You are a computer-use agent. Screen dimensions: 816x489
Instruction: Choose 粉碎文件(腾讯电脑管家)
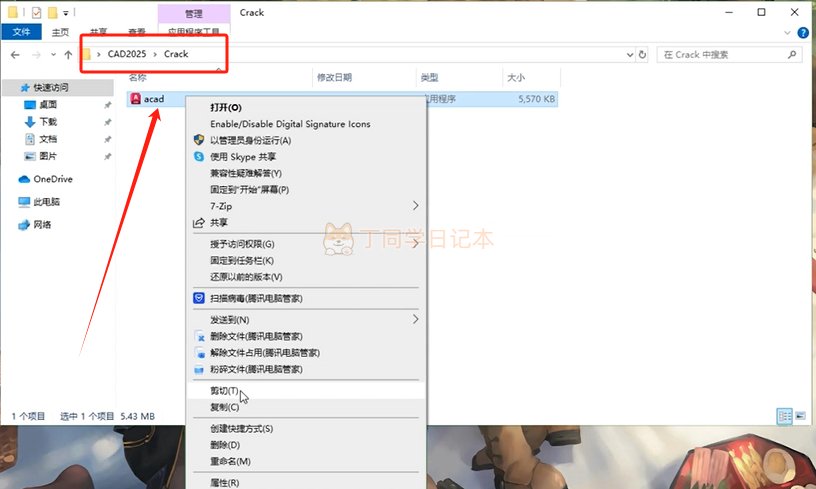(x=307, y=369)
